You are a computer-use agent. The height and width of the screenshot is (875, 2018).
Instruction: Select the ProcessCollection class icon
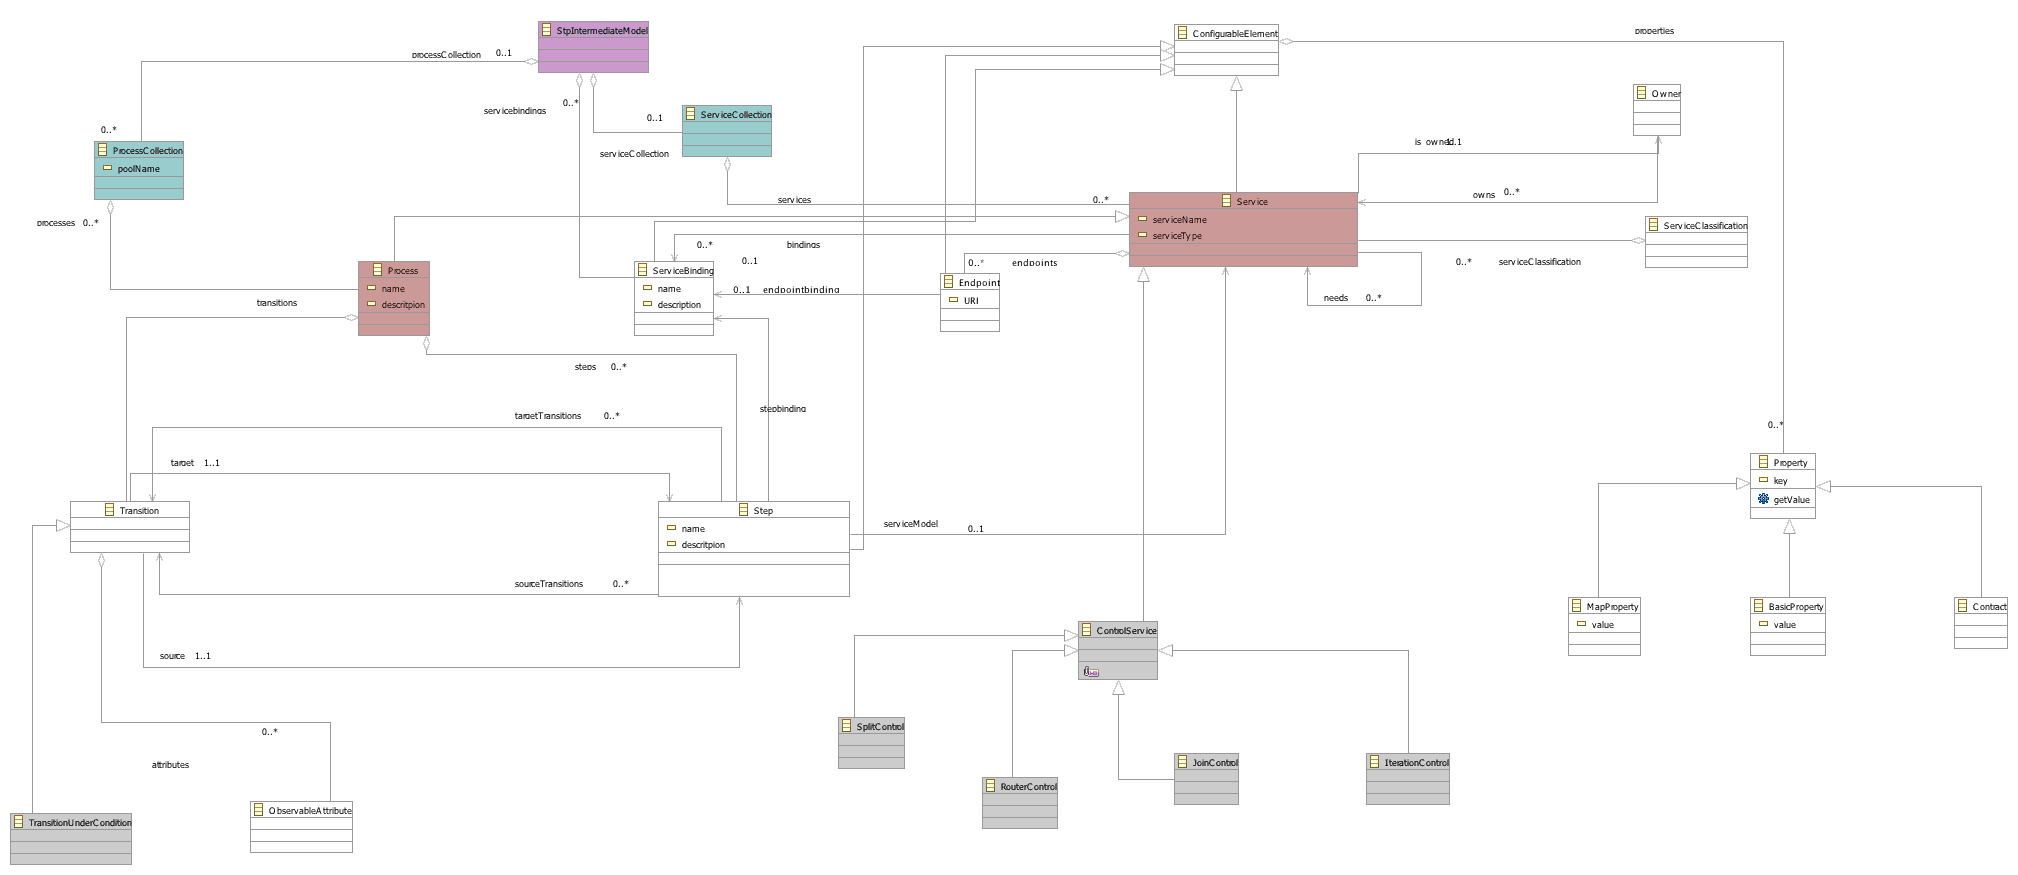[x=103, y=150]
